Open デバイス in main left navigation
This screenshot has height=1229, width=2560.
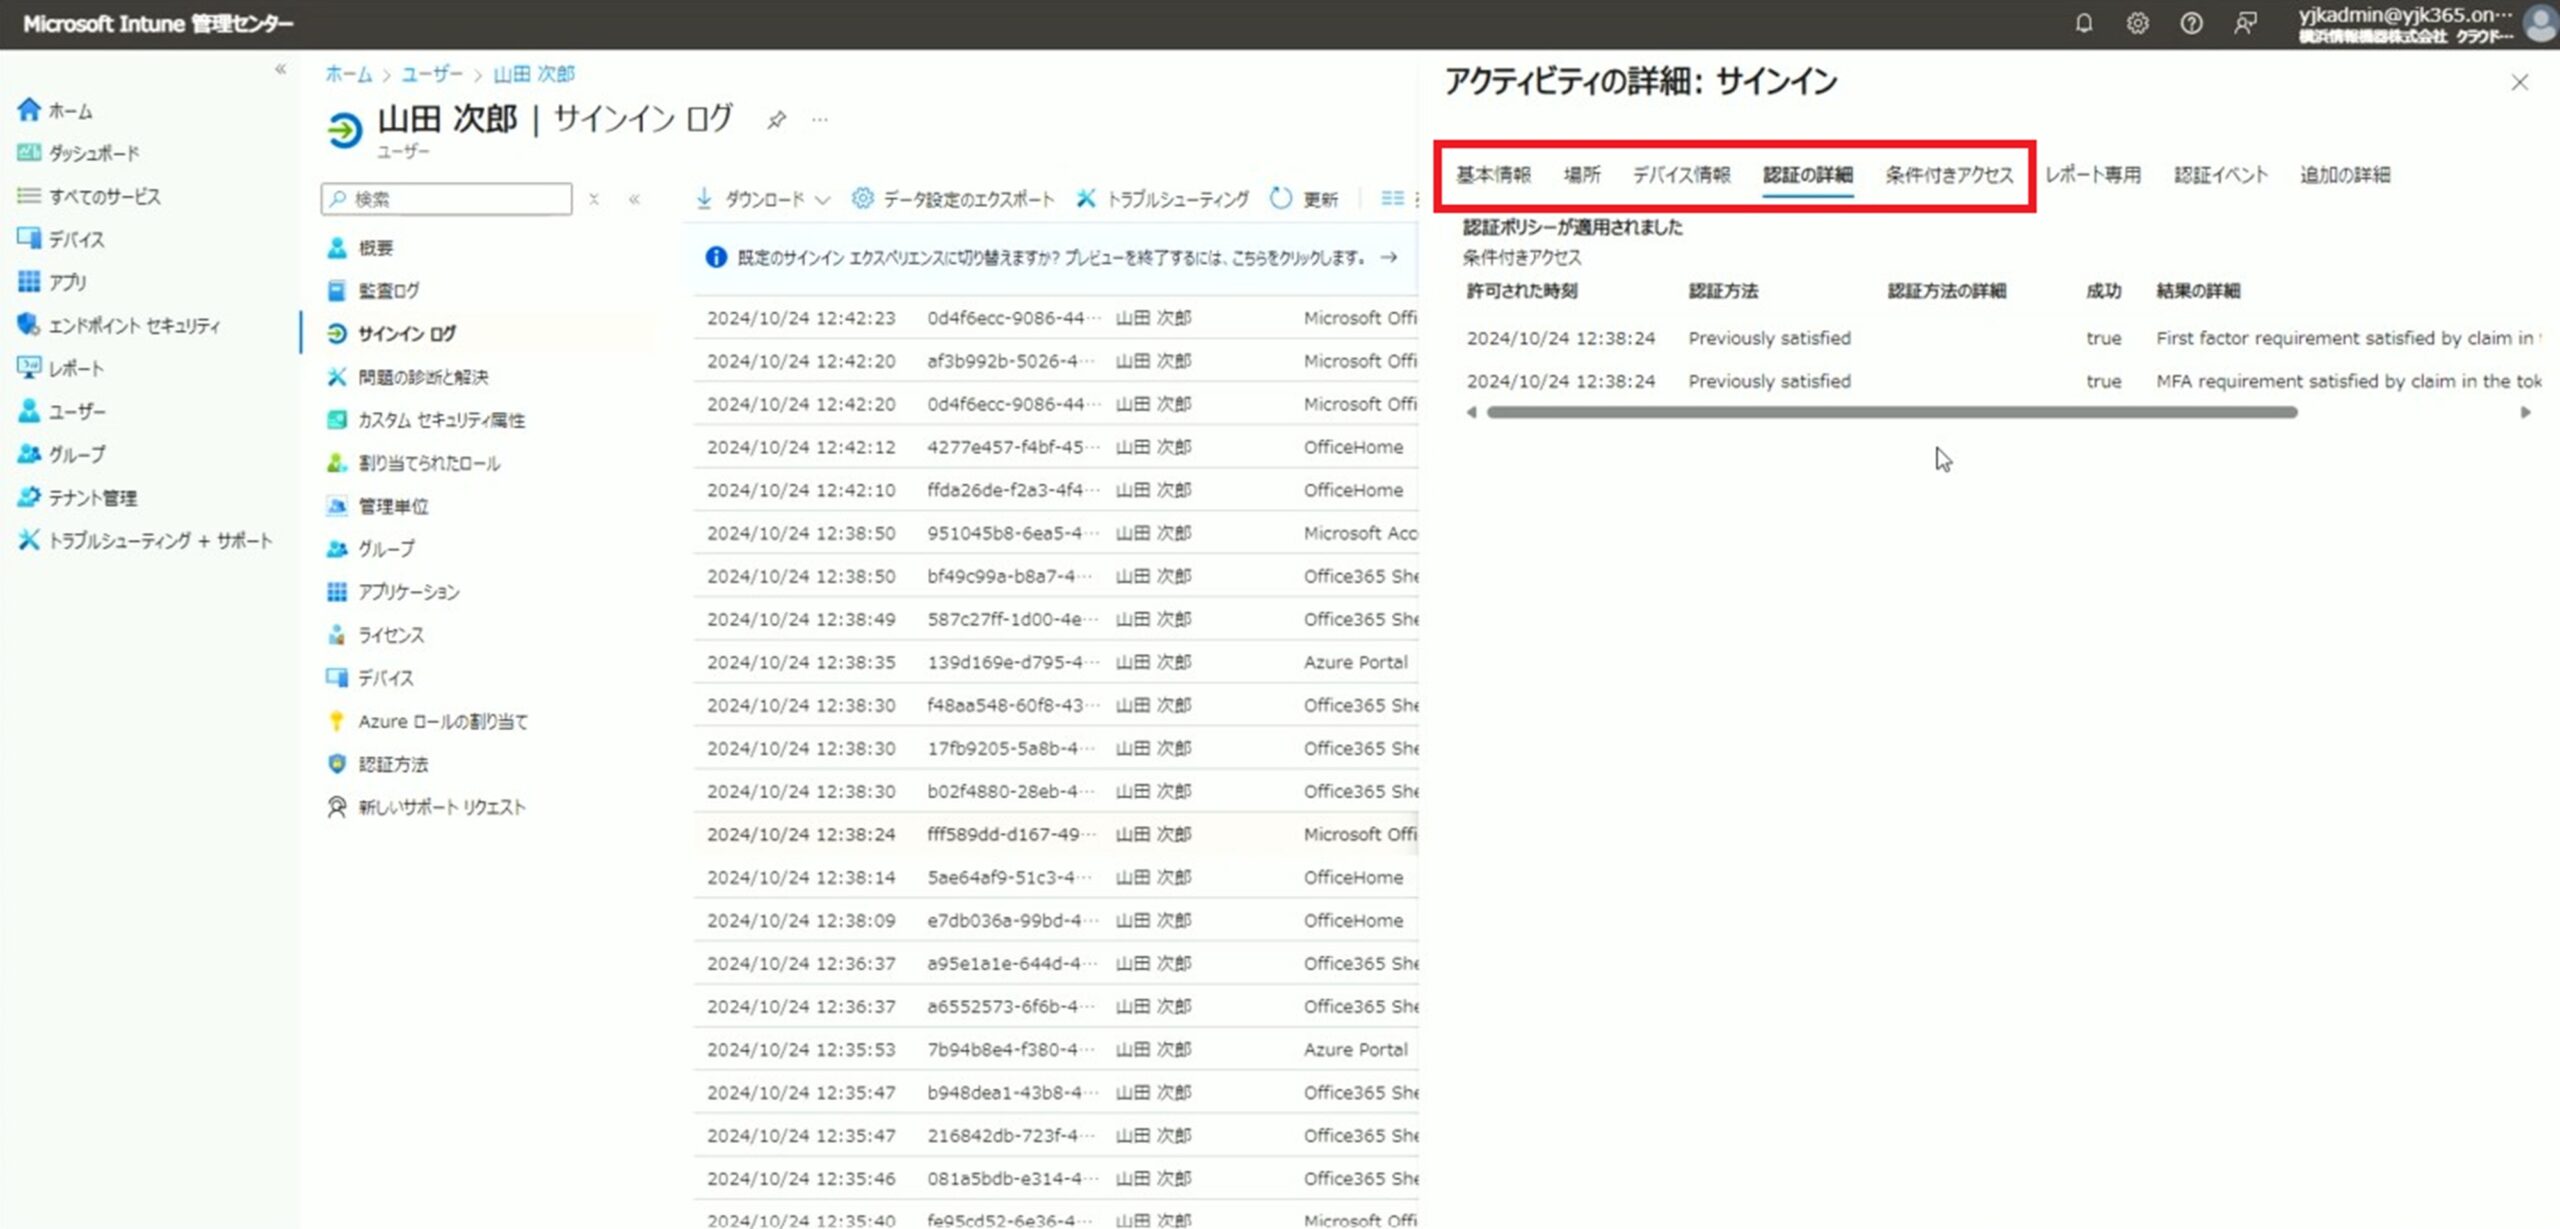tap(61, 239)
